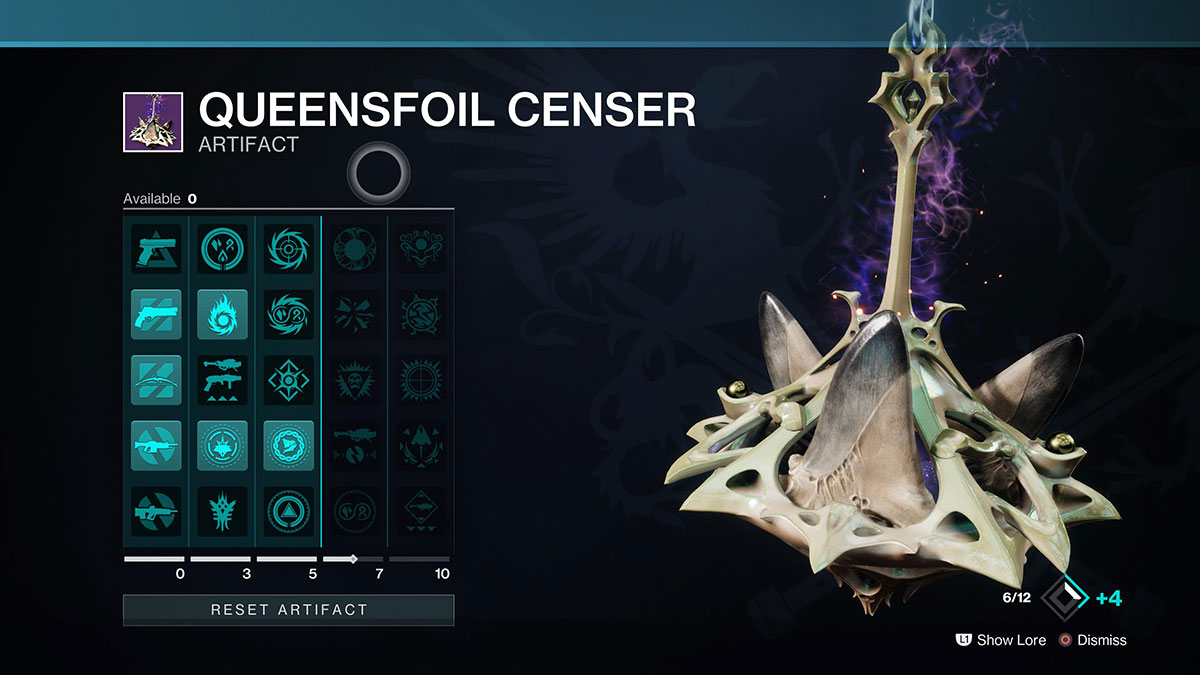The height and width of the screenshot is (675, 1200).
Task: Choose the locked crosshair sunburst perk
Action: [x=420, y=380]
